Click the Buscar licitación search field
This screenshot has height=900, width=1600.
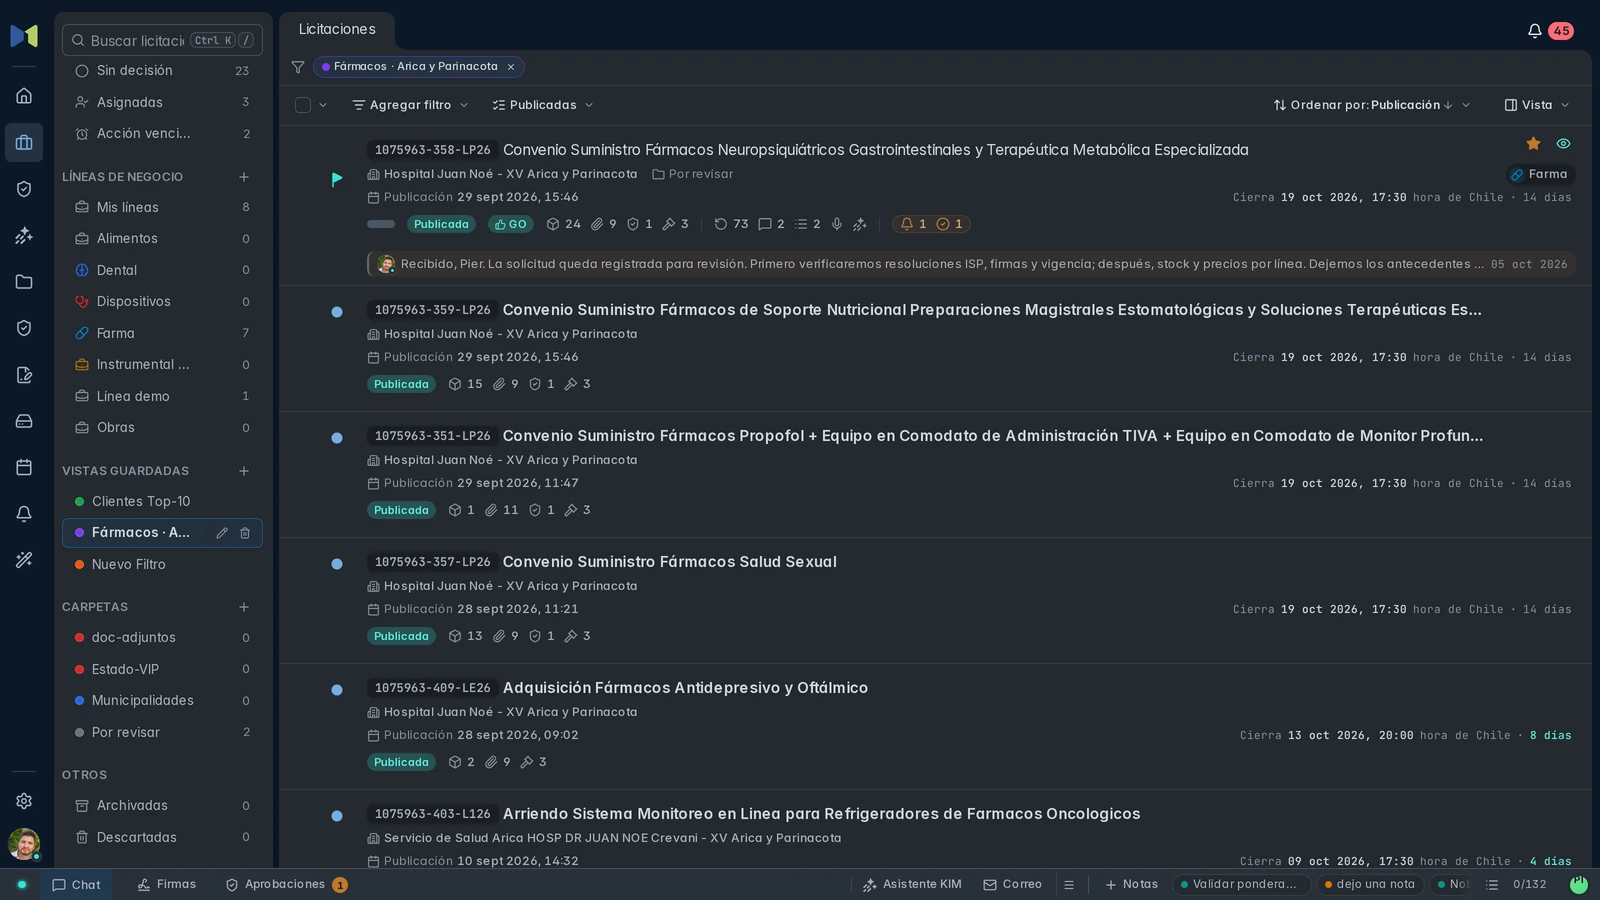point(162,40)
